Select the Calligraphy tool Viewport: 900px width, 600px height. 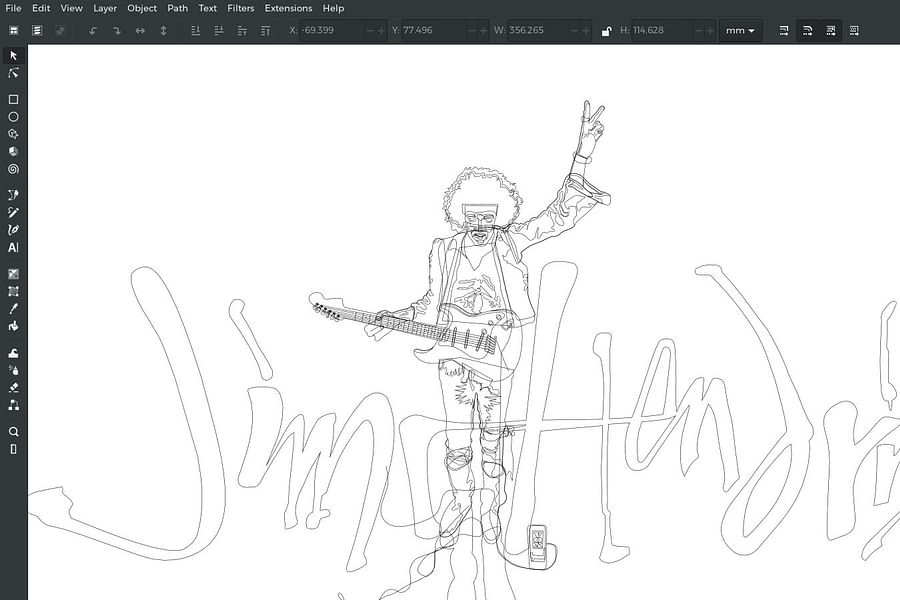[x=13, y=229]
